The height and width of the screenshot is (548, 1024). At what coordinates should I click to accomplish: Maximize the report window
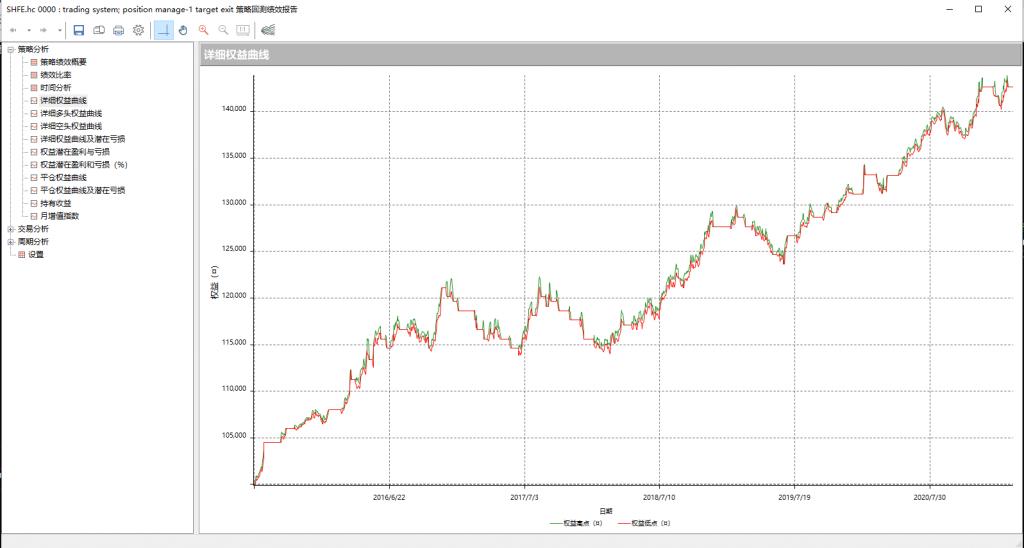(978, 9)
